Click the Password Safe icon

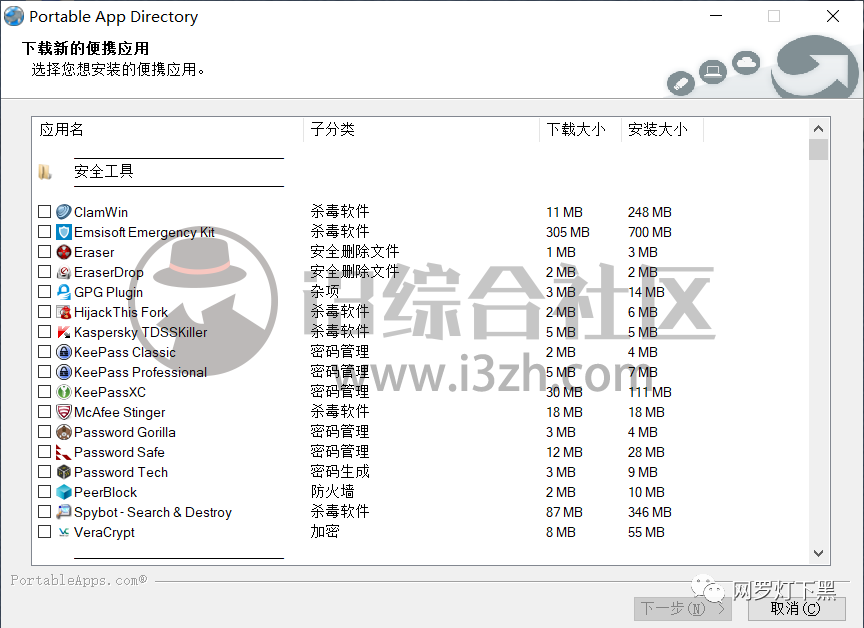(64, 452)
